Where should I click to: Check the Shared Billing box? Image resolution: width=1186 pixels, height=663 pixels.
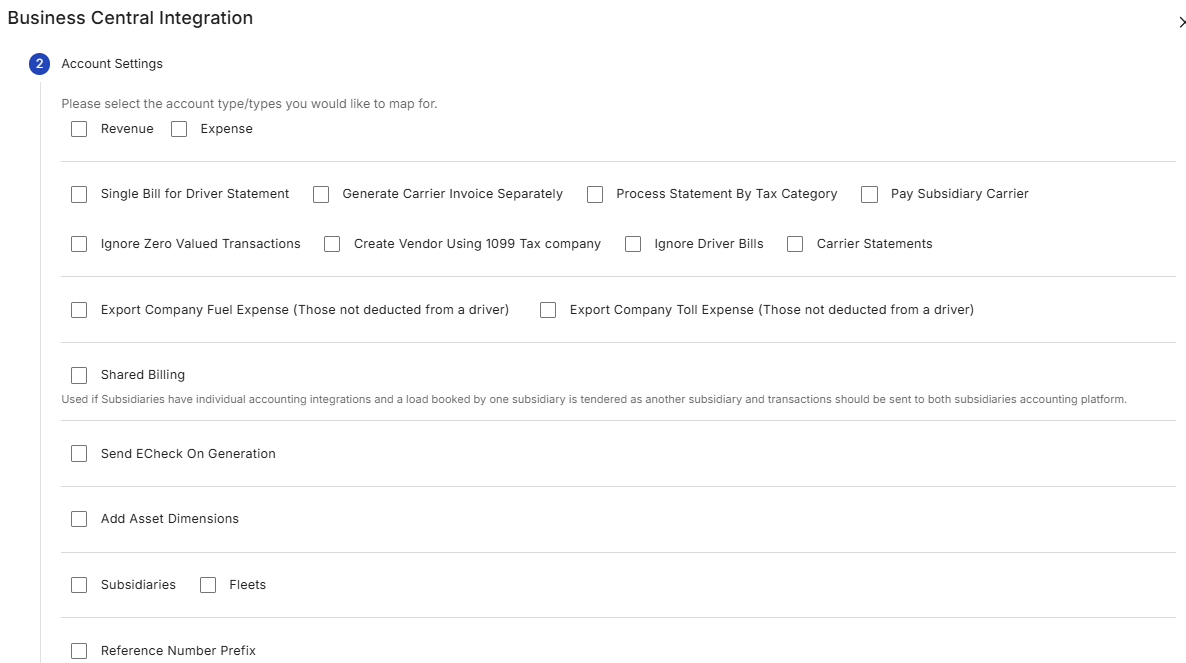(79, 375)
